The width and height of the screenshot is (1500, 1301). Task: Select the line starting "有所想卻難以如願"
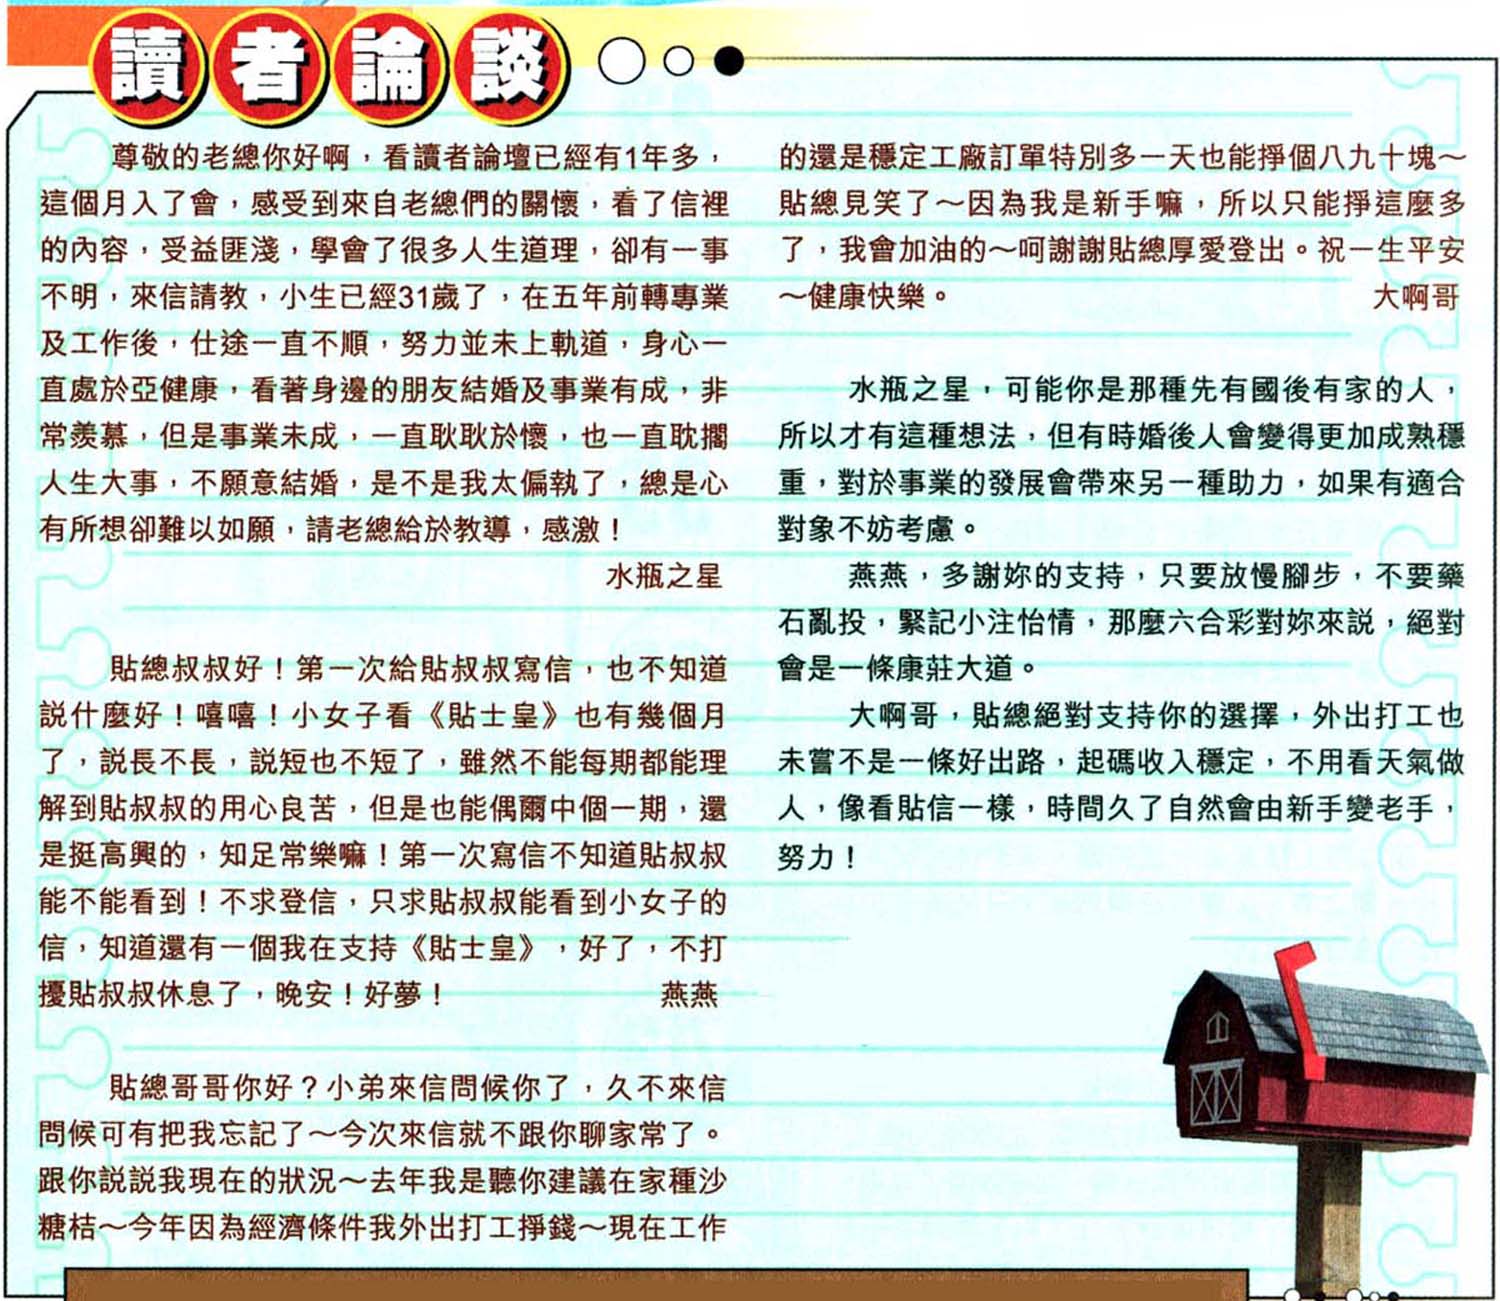point(331,529)
